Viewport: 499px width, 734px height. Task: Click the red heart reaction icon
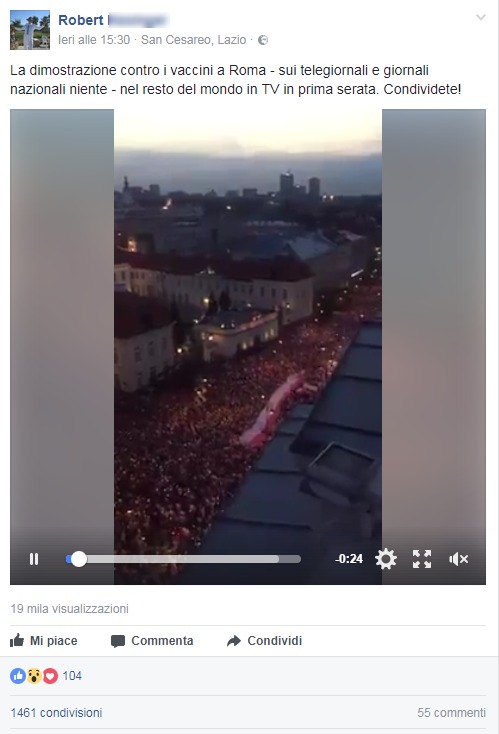coord(50,676)
